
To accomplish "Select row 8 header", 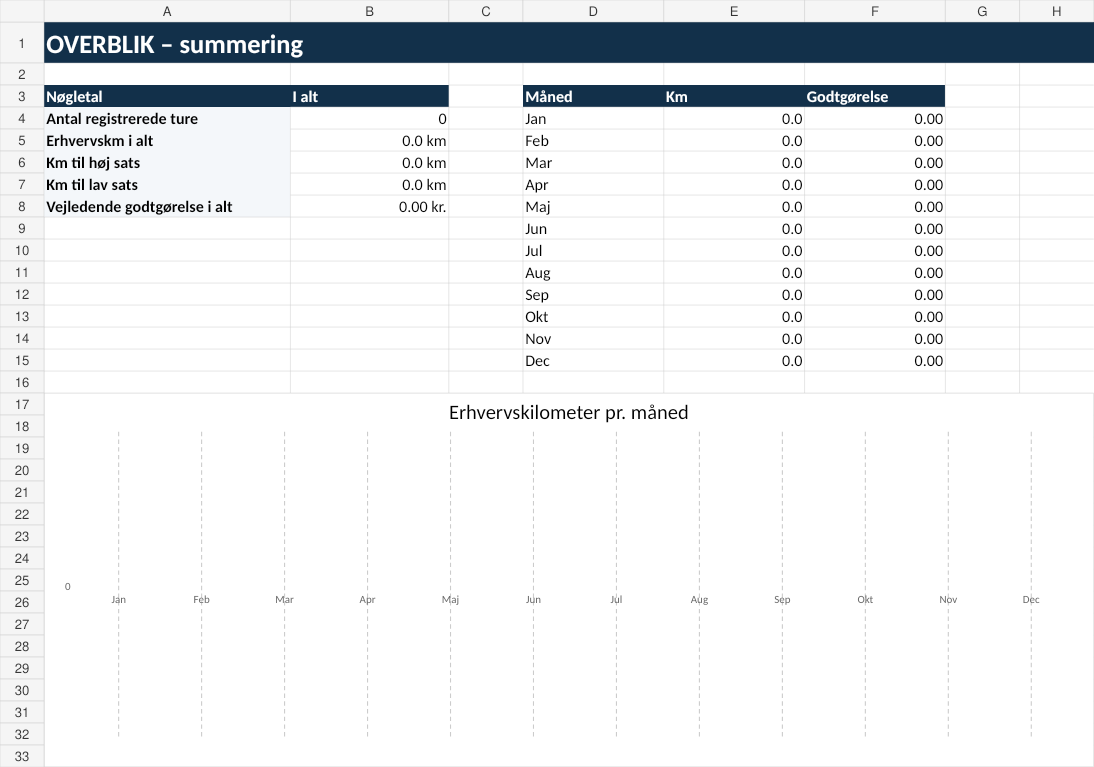I will point(22,207).
